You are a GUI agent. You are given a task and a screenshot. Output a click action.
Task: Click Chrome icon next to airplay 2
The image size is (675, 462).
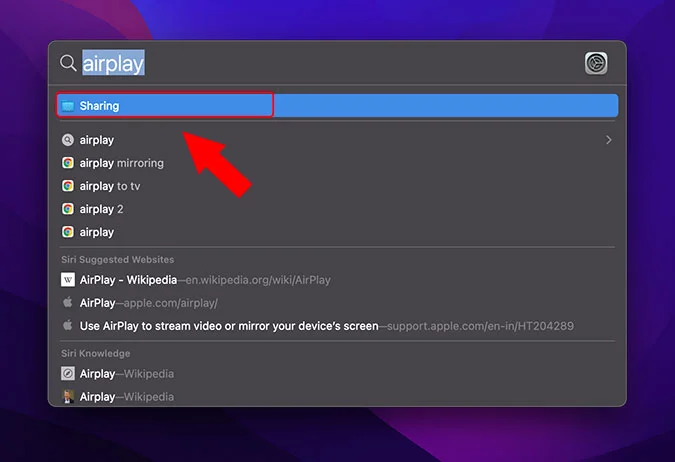[68, 209]
